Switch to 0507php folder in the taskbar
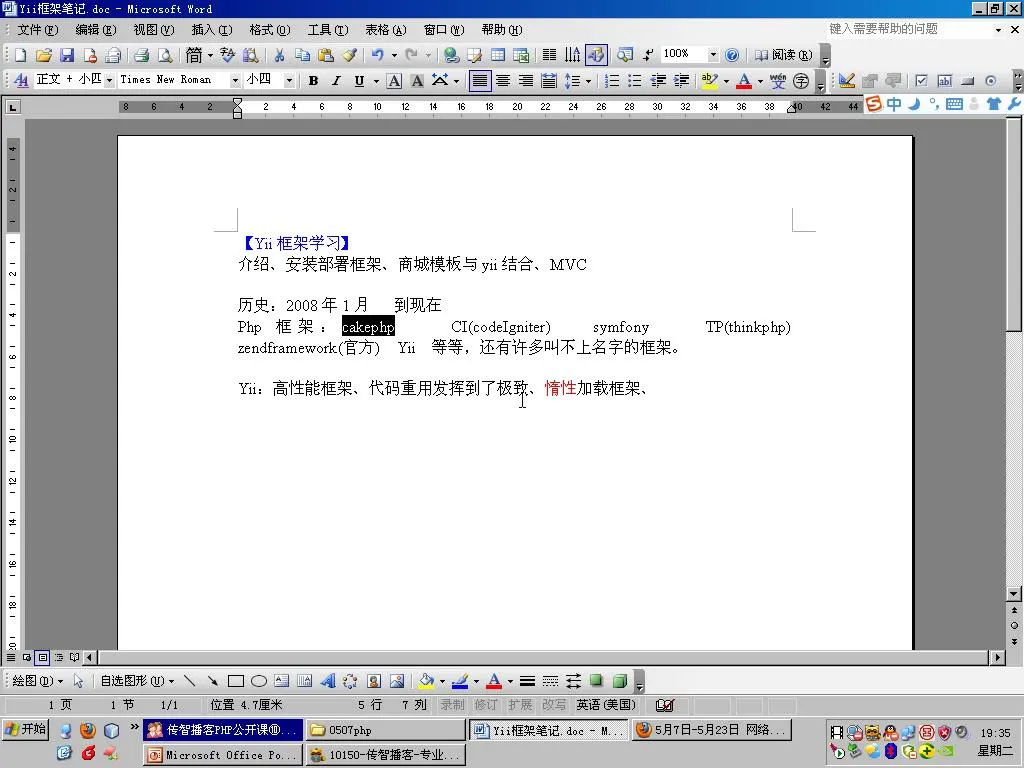 point(385,730)
